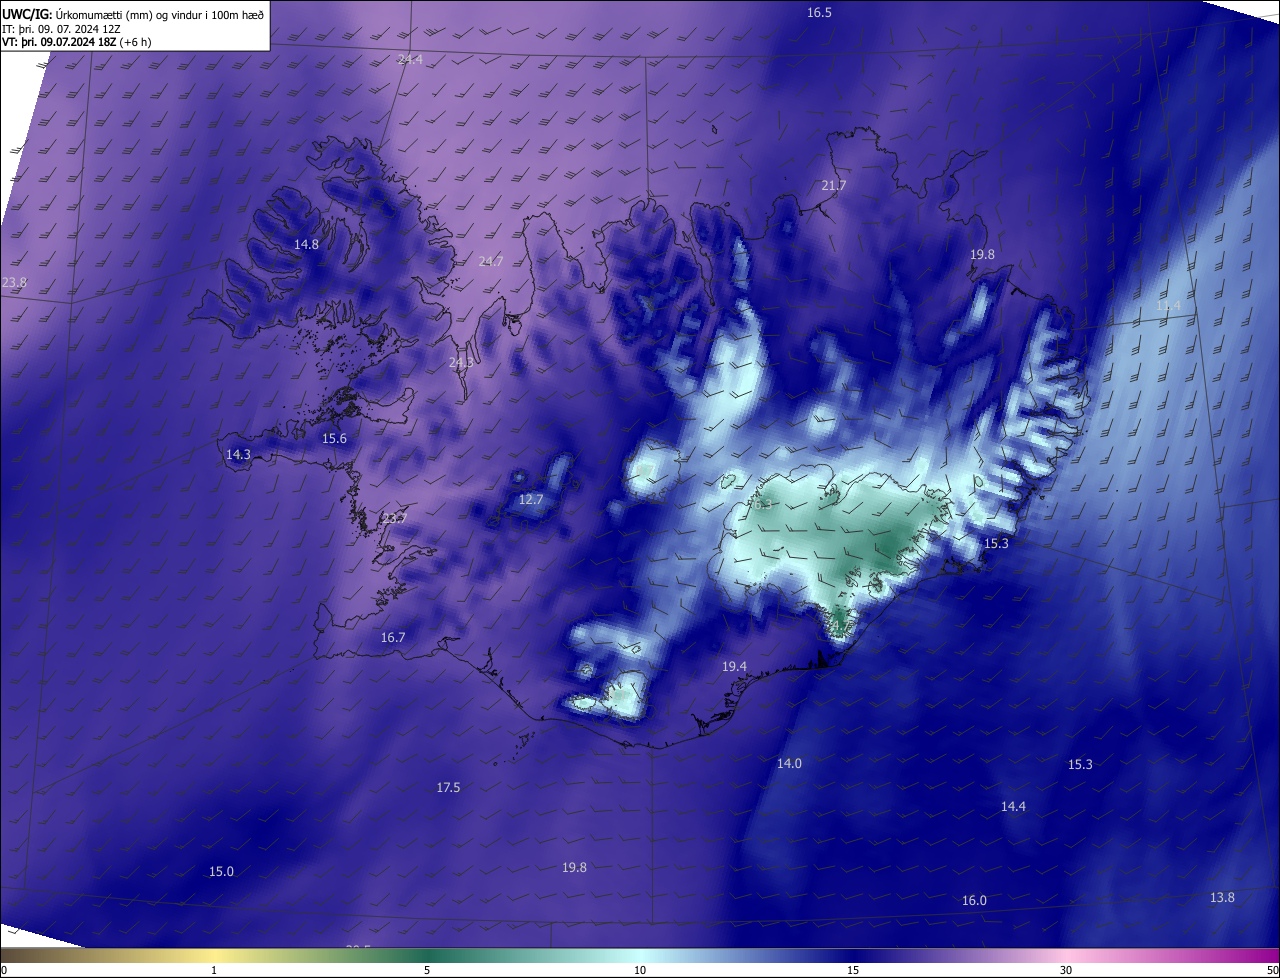Click the 24.4 value label
The height and width of the screenshot is (978, 1280).
pos(410,60)
